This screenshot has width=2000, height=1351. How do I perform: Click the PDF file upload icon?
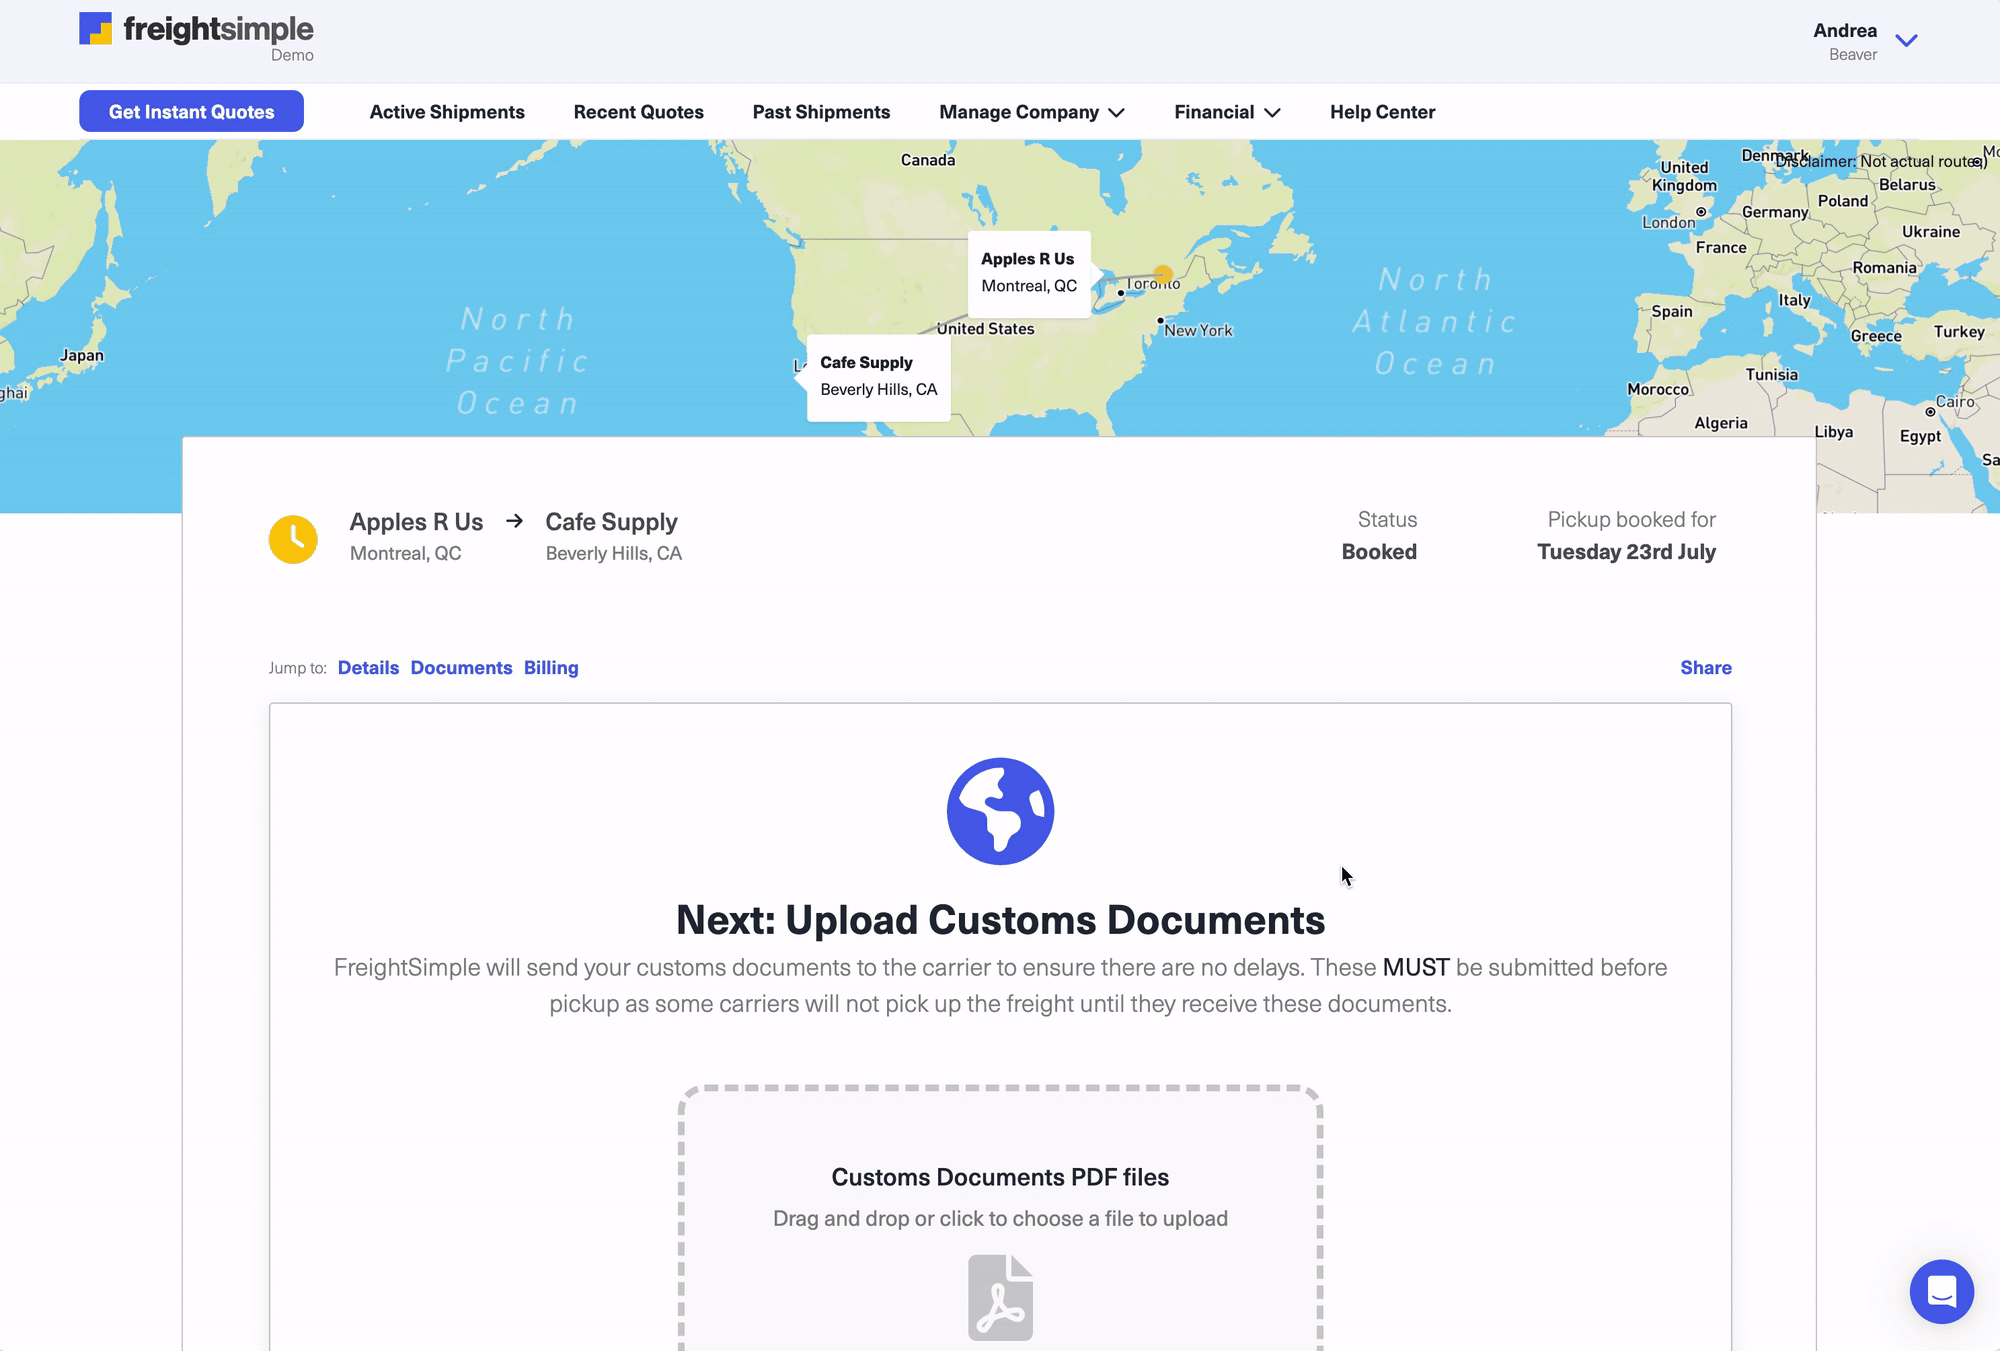1000,1297
